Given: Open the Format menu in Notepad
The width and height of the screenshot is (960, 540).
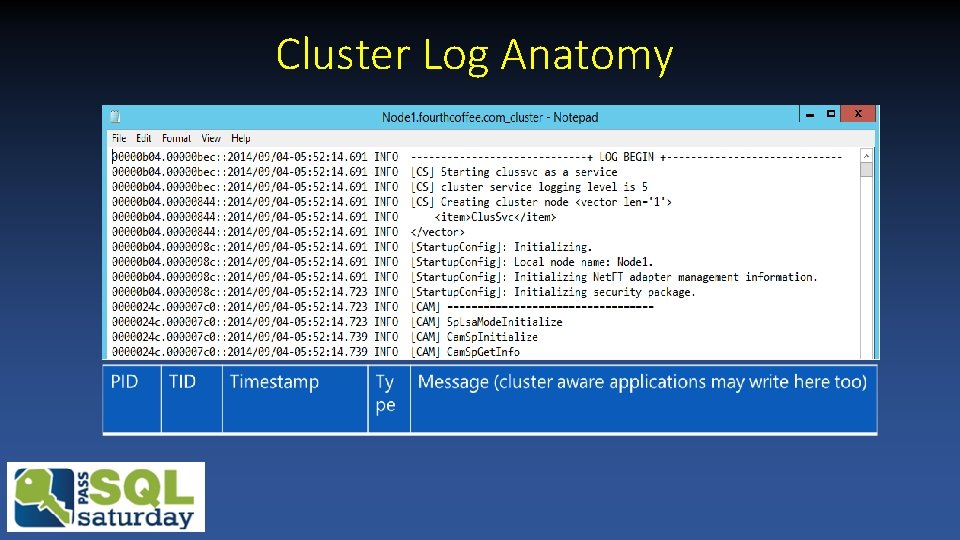Looking at the screenshot, I should pyautogui.click(x=176, y=138).
